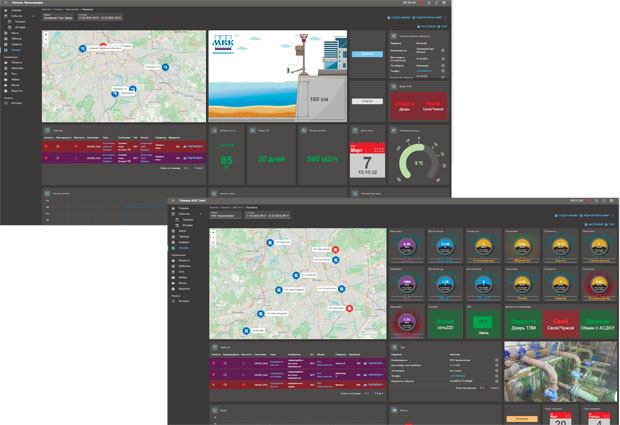
Task: Open the date range period field in upper window
Action: pyautogui.click(x=100, y=17)
